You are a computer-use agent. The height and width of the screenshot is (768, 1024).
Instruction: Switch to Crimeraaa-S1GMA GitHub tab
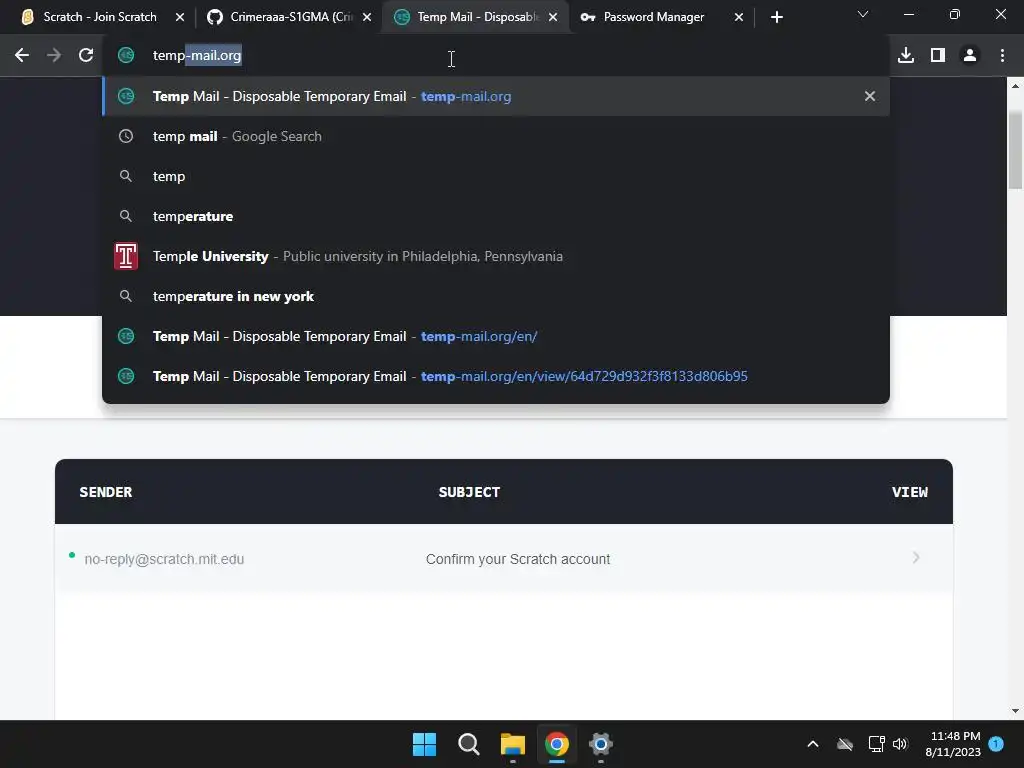(x=289, y=17)
